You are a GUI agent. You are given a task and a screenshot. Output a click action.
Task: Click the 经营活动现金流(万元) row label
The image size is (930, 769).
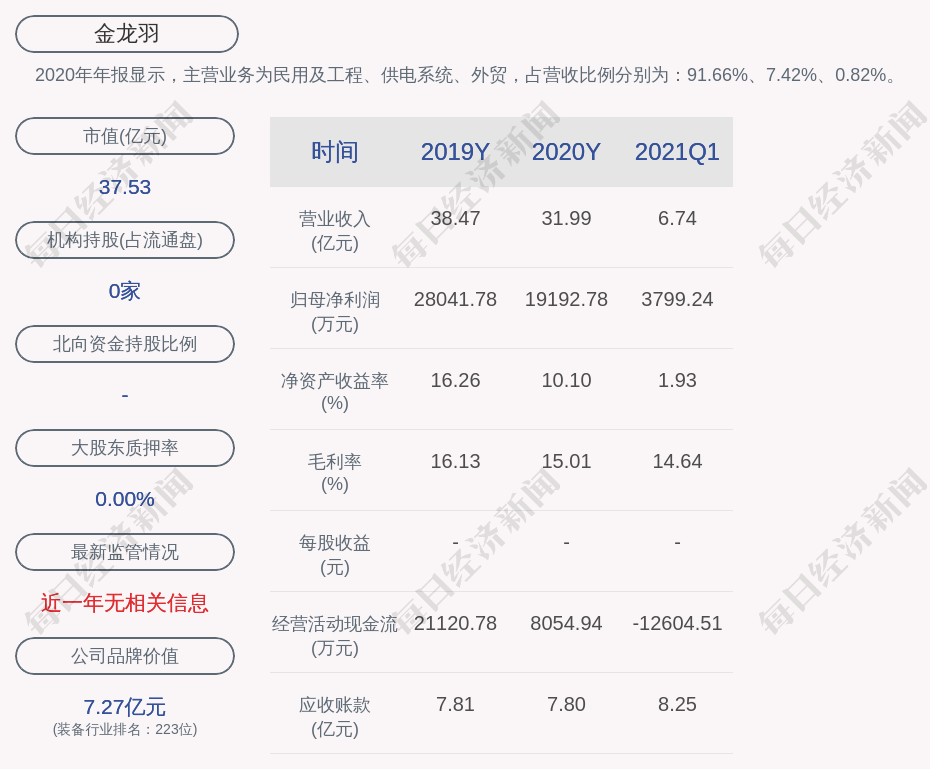click(335, 636)
